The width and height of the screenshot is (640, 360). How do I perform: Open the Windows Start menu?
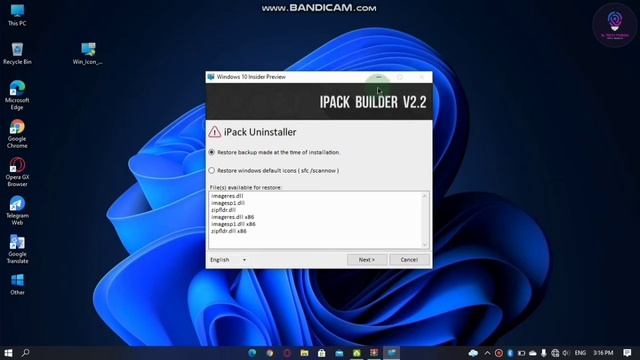(x=8, y=353)
